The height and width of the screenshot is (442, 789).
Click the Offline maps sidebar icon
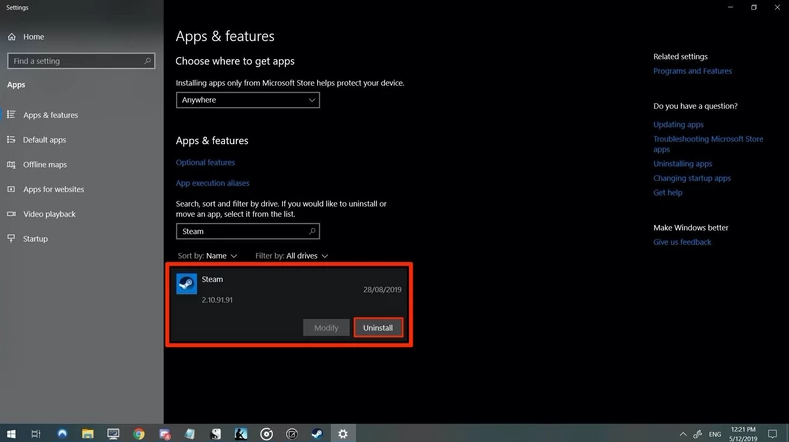(11, 164)
